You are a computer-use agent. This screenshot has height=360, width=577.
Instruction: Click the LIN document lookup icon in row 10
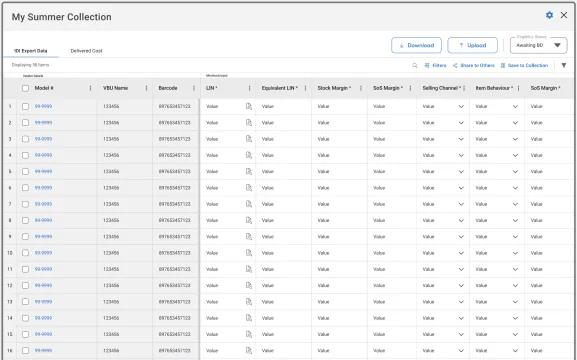click(x=249, y=253)
